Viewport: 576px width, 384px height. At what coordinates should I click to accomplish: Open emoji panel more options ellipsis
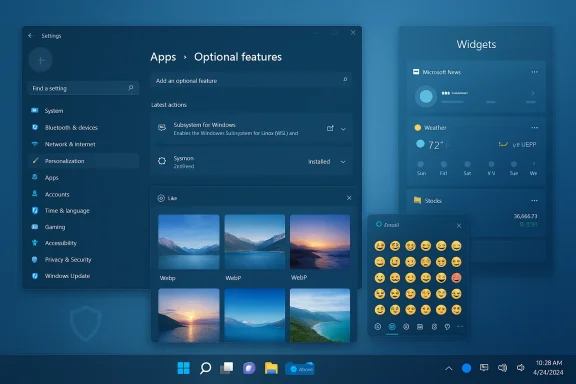460,326
